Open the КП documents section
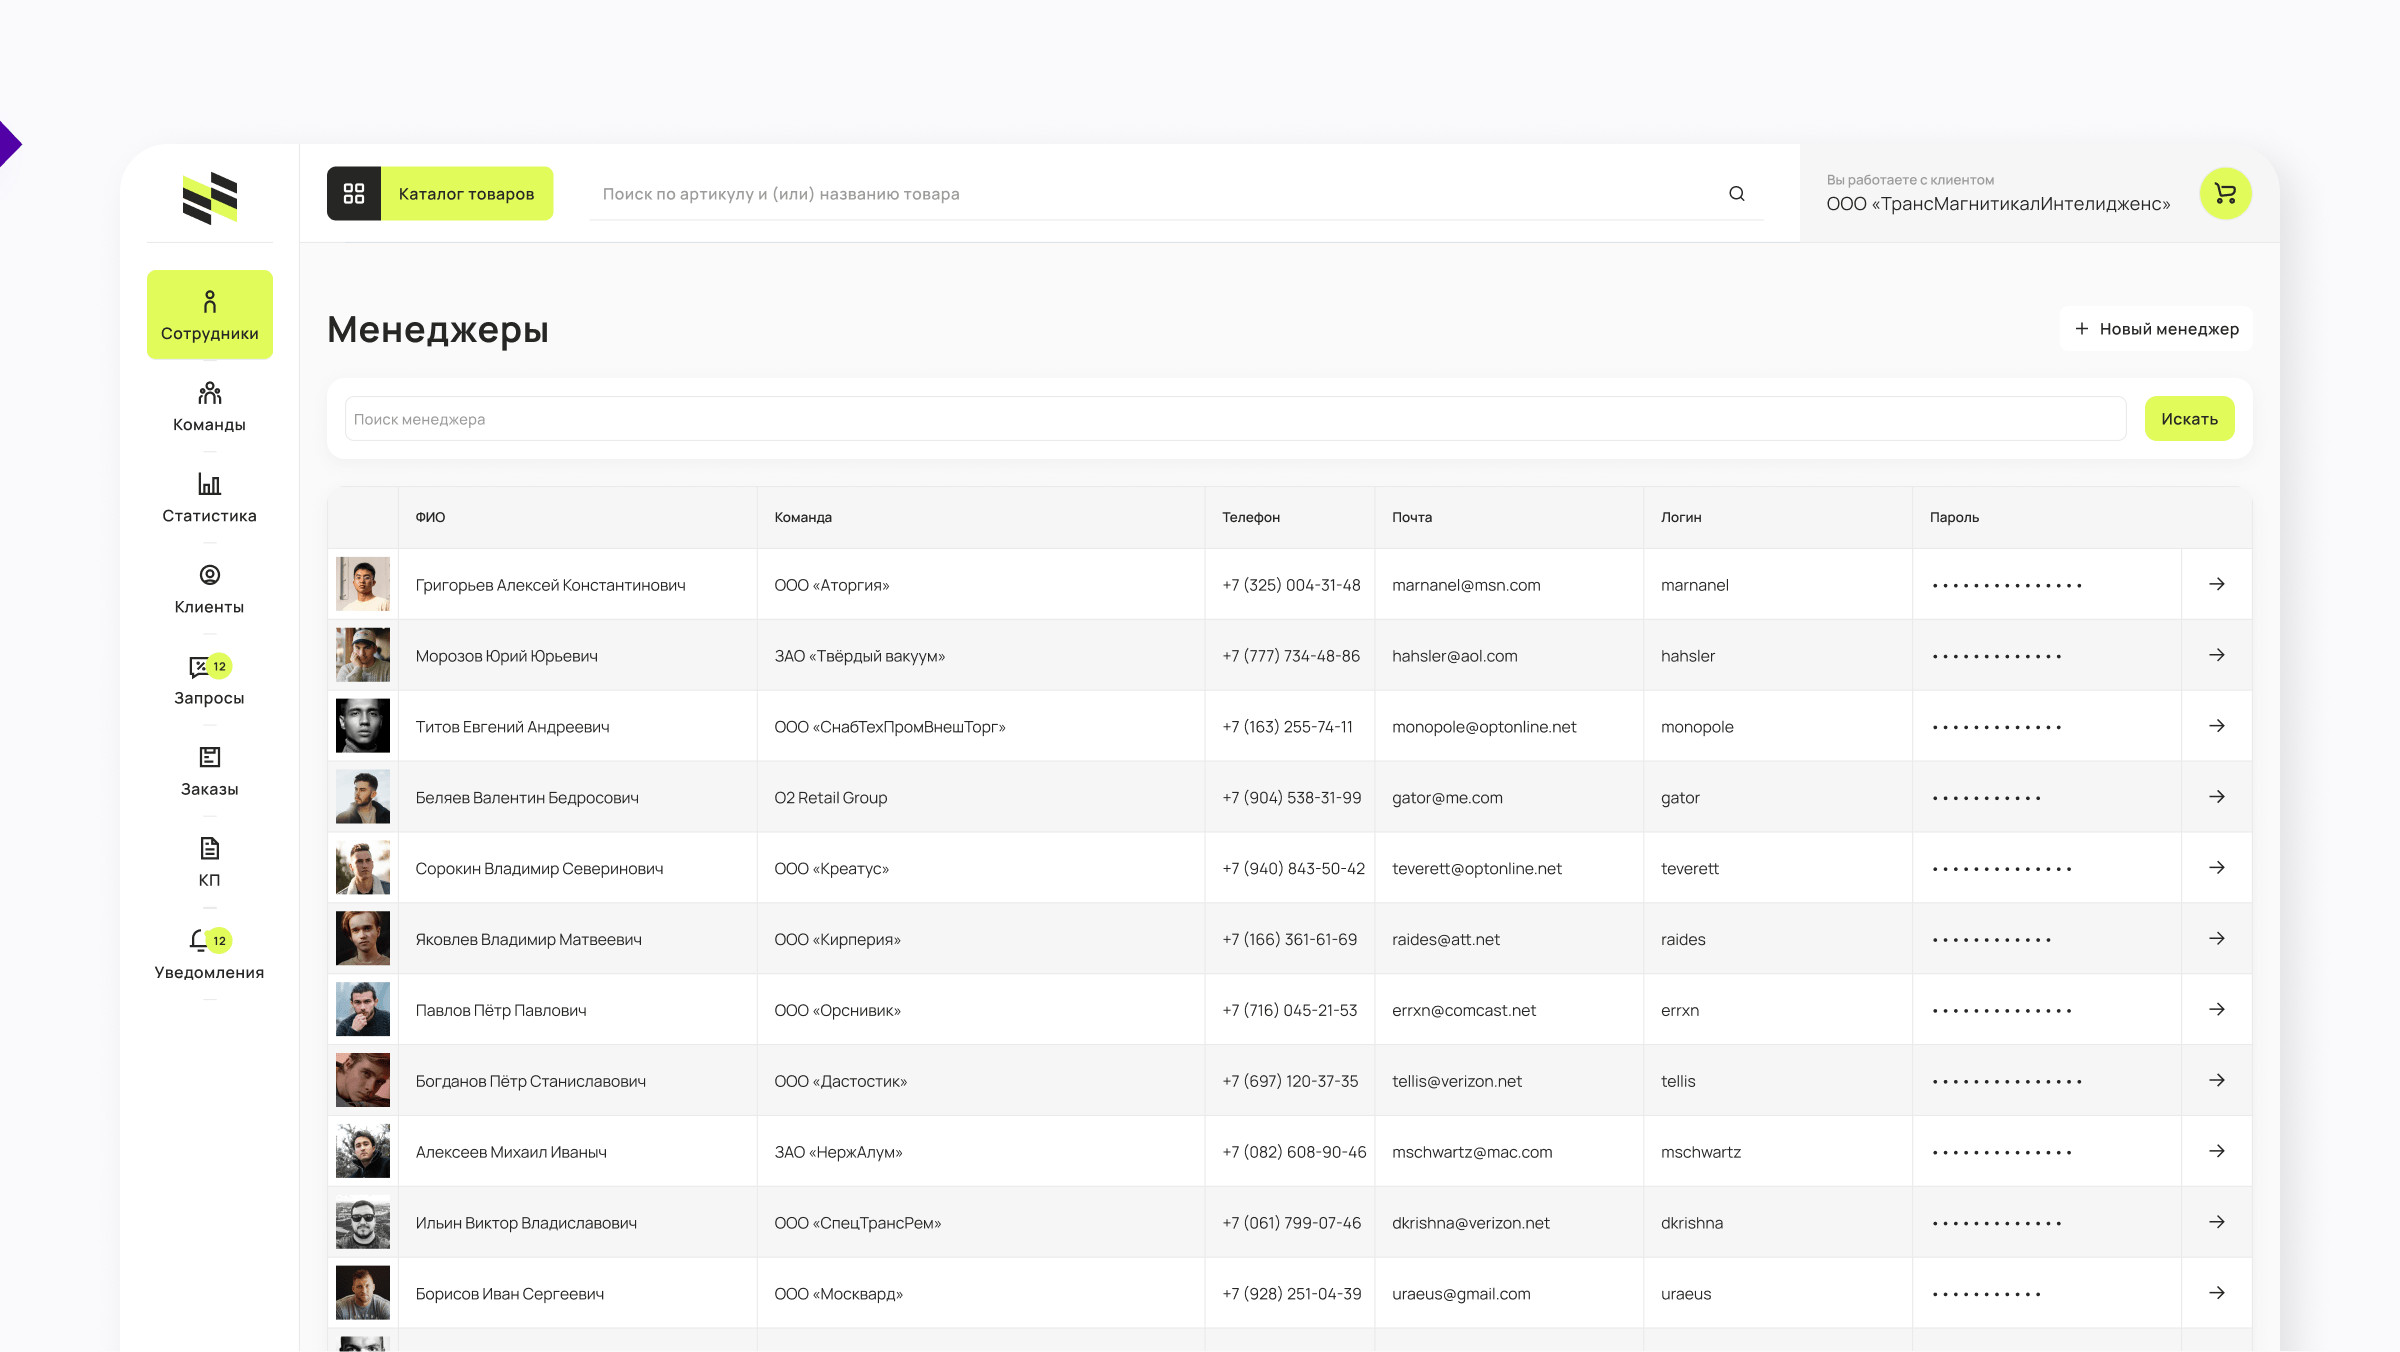This screenshot has height=1352, width=2400. point(209,862)
